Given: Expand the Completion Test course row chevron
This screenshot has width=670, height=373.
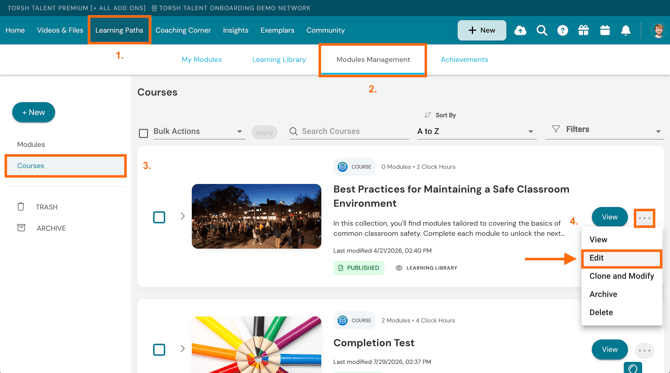Looking at the screenshot, I should click(182, 349).
